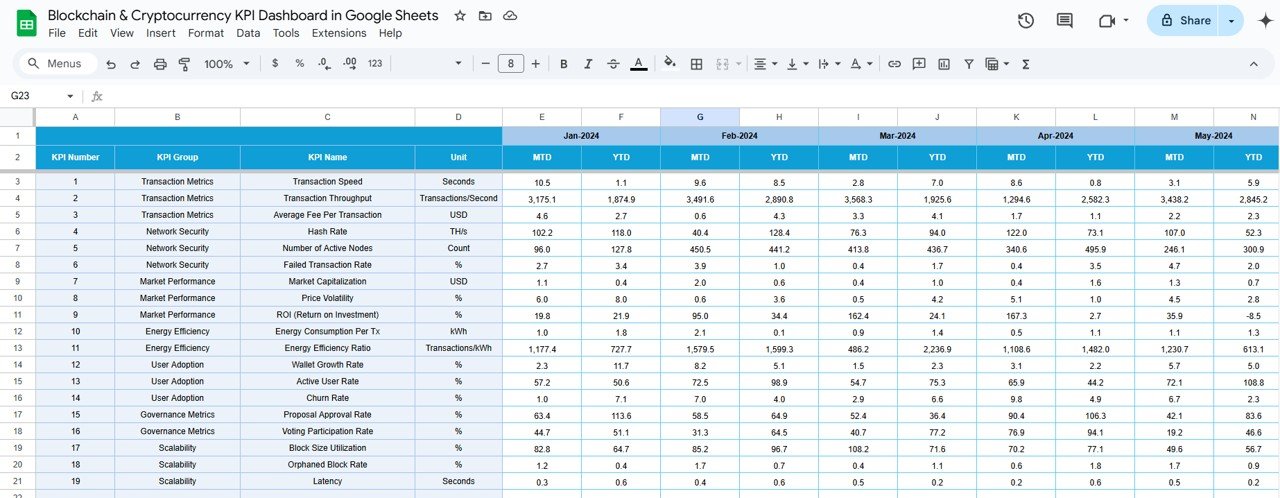
Task: Format as percent
Action: click(x=299, y=64)
